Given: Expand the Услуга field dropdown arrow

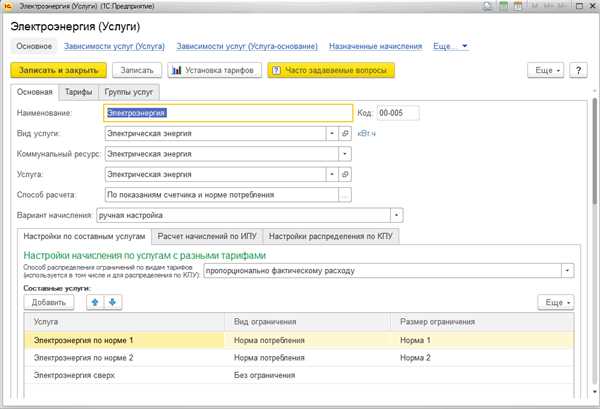Looking at the screenshot, I should (x=332, y=174).
